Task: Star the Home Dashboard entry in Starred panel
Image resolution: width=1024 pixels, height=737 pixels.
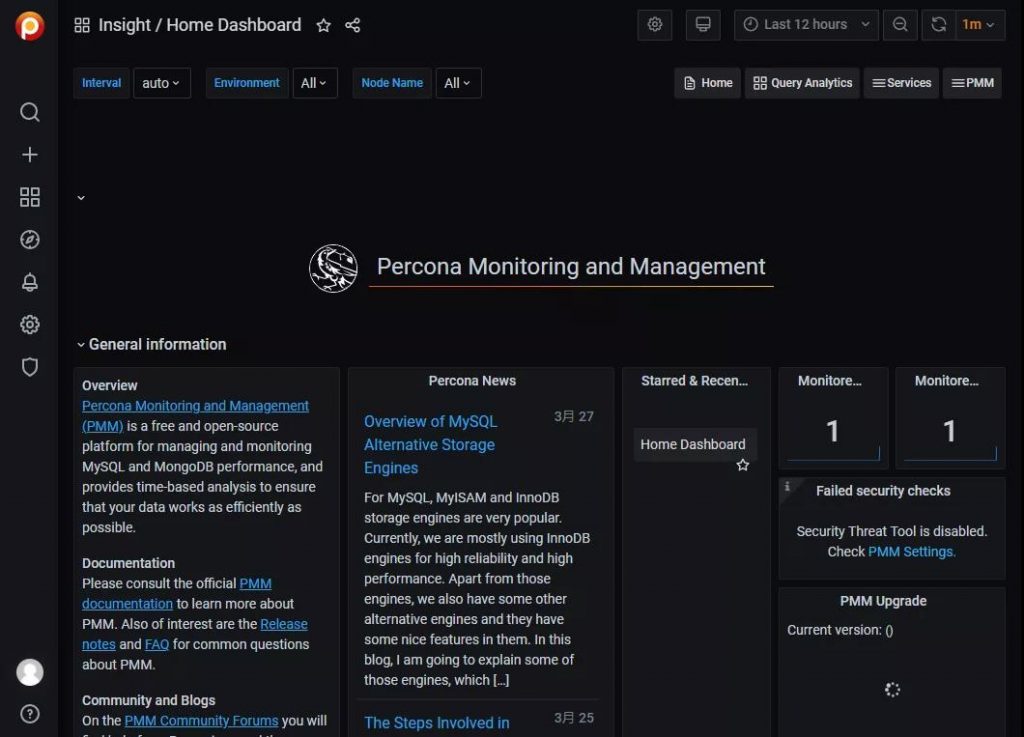Action: point(743,465)
